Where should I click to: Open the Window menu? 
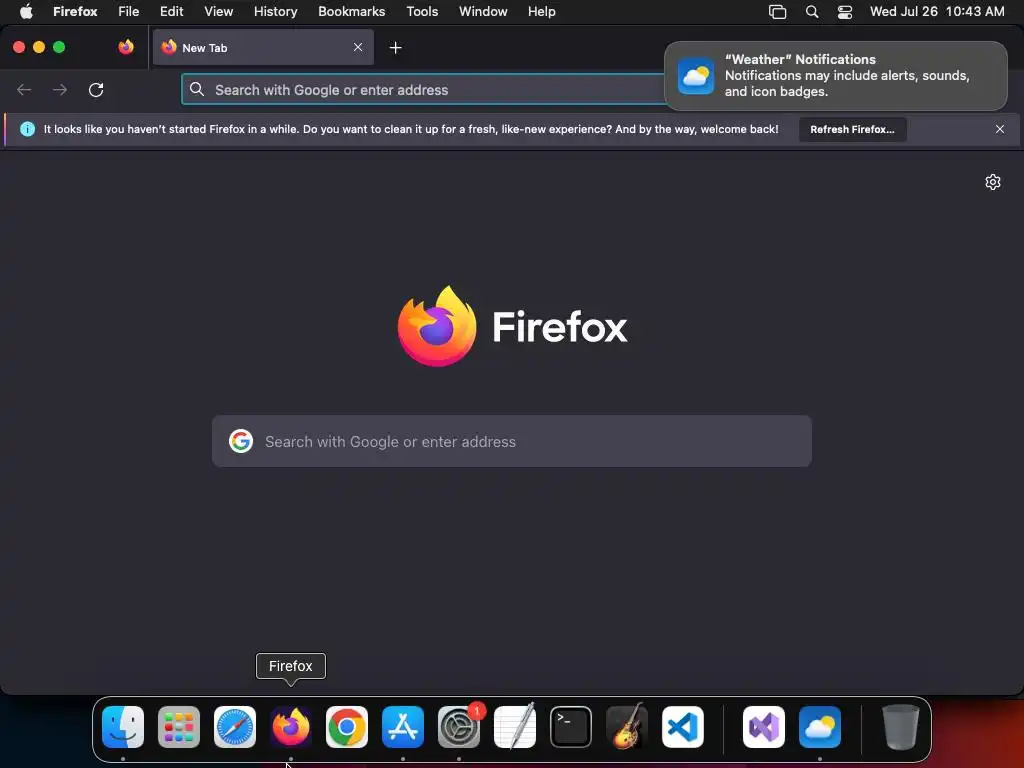483,12
